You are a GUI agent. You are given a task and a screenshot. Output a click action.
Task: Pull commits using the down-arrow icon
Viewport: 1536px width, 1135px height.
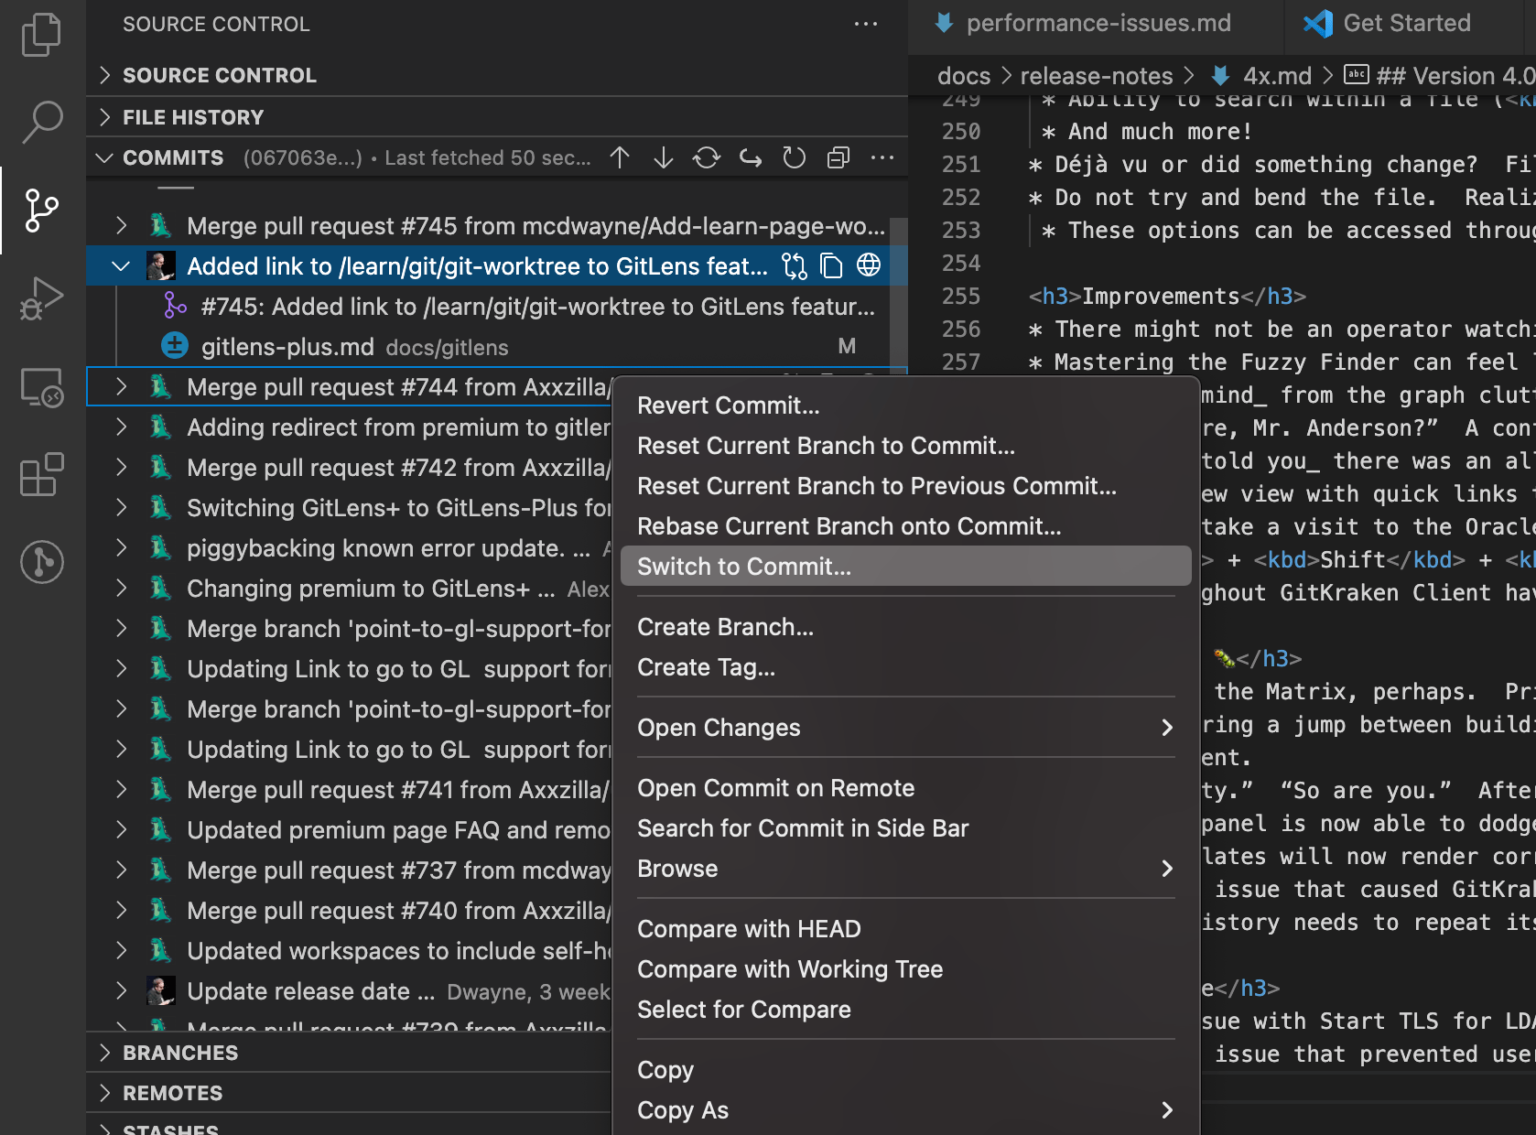[x=663, y=157]
